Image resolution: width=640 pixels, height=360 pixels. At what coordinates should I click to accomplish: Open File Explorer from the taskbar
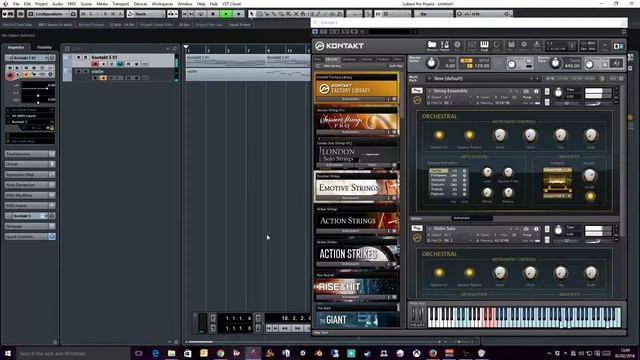tap(171, 353)
